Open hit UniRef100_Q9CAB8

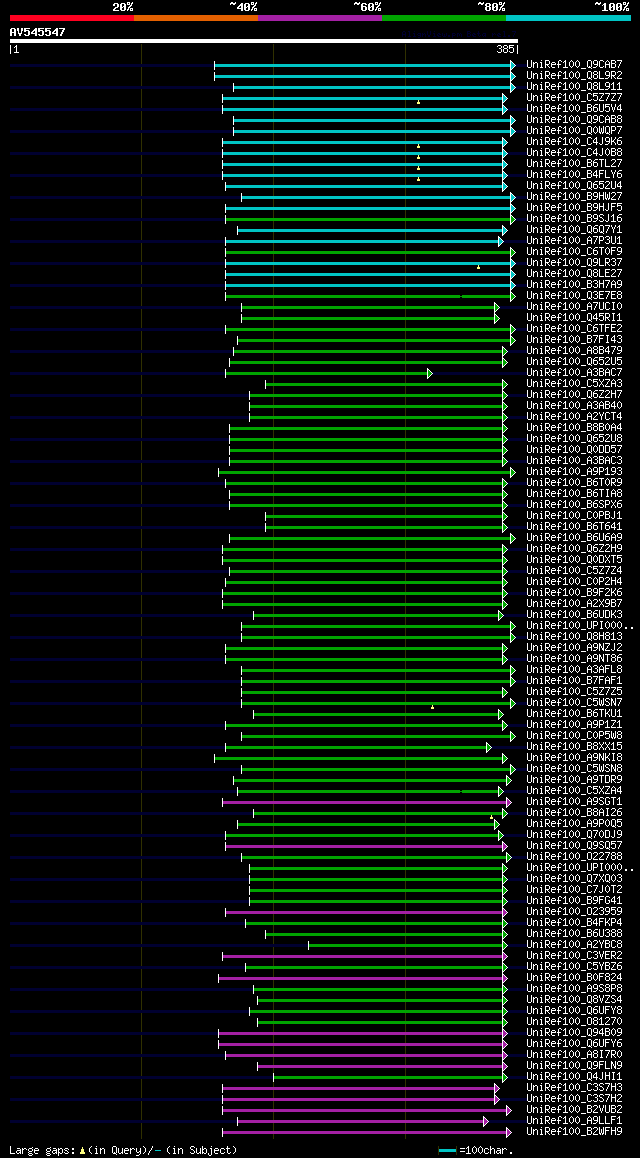[574, 120]
